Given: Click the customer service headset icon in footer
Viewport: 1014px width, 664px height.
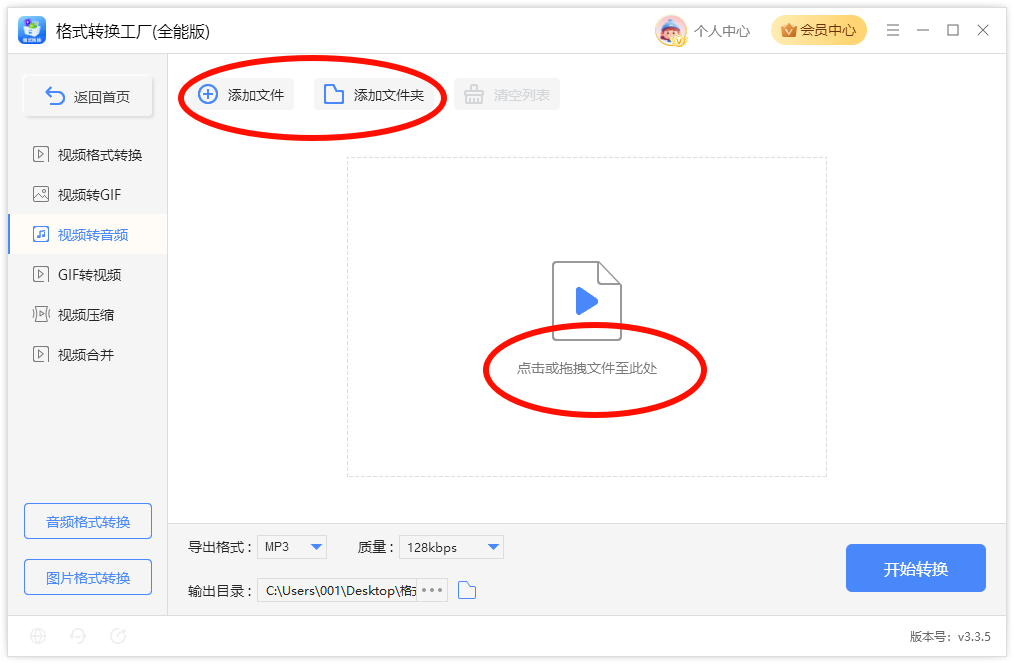Looking at the screenshot, I should click(x=78, y=636).
